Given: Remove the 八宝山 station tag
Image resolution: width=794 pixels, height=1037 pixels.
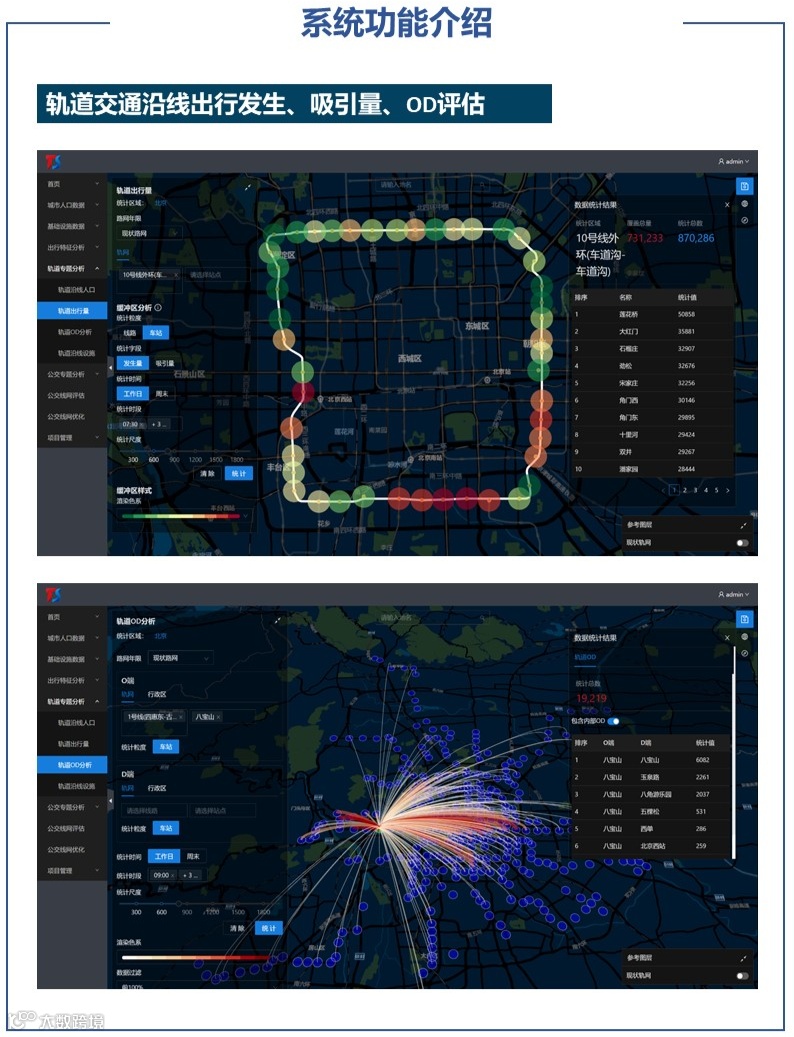Looking at the screenshot, I should pos(218,717).
